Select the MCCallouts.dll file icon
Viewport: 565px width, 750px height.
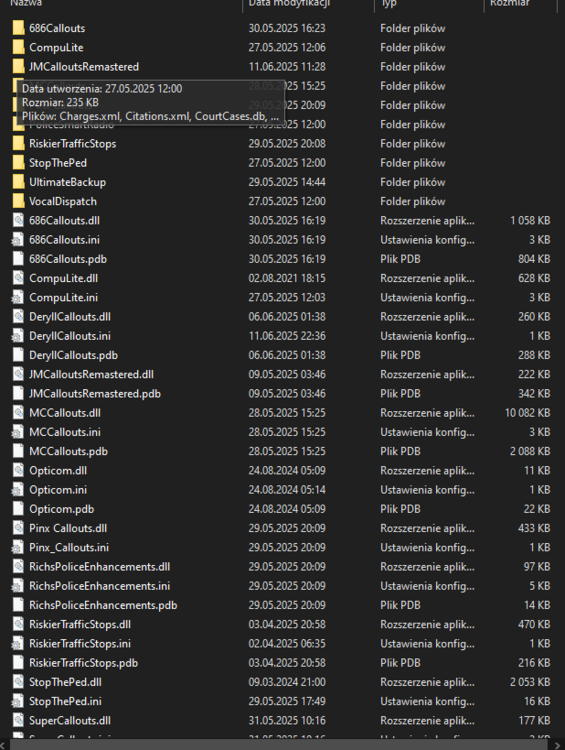pyautogui.click(x=18, y=413)
